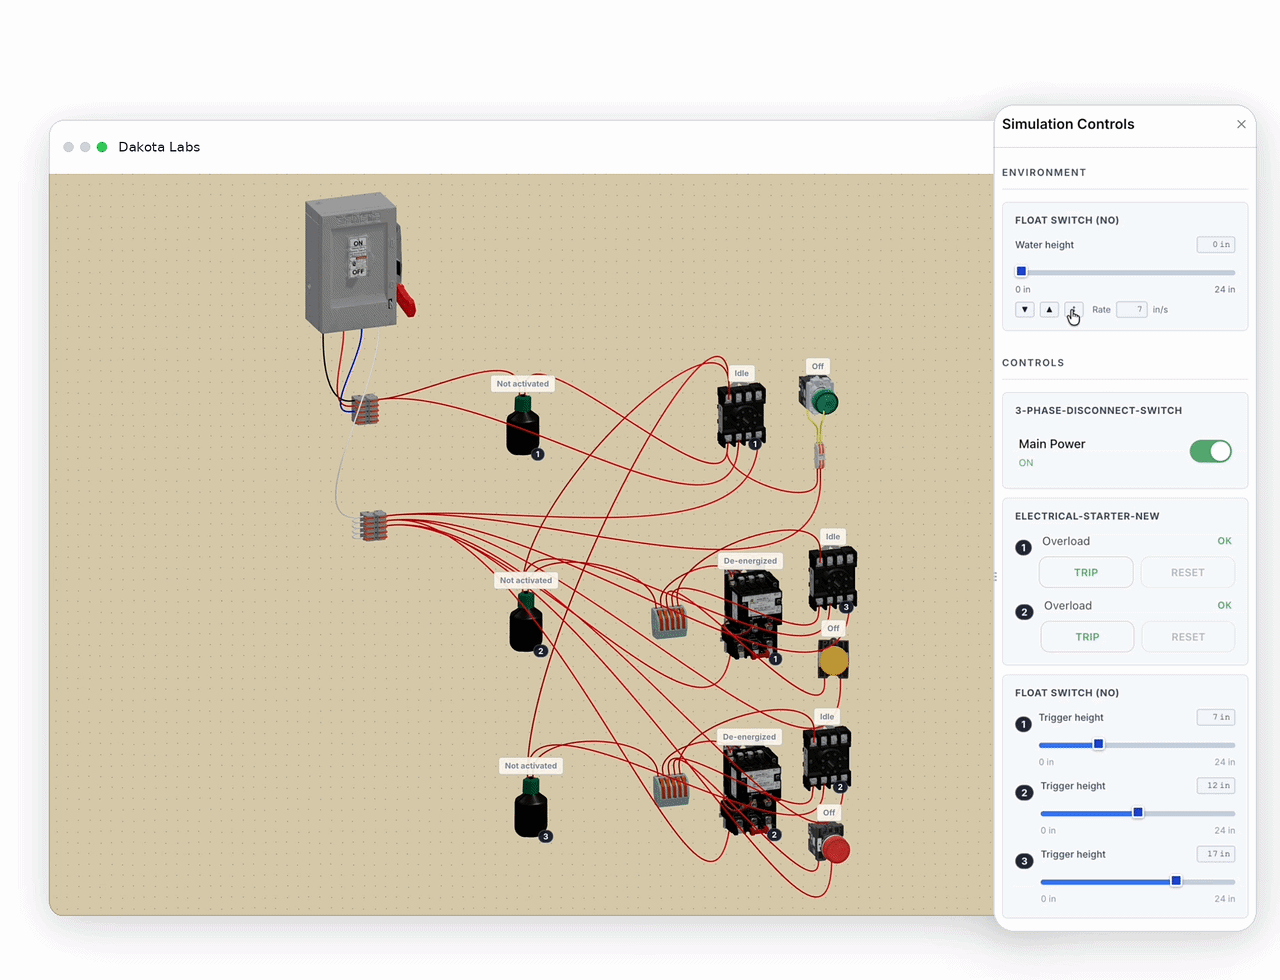Click the wire connector beside starter 2
The image size is (1280, 980).
(x=671, y=790)
